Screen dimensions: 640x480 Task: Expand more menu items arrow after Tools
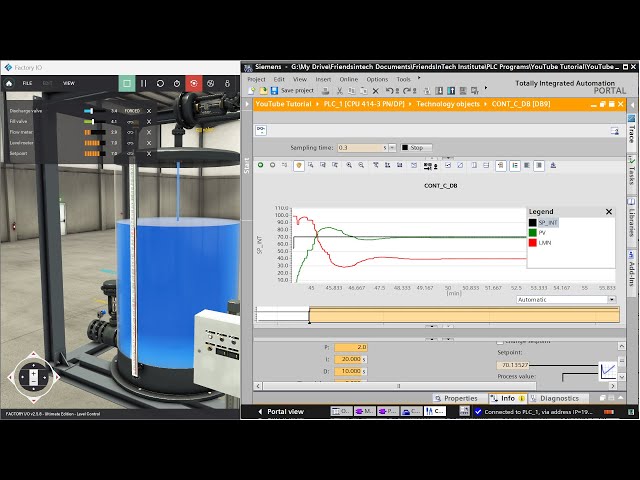click(419, 78)
